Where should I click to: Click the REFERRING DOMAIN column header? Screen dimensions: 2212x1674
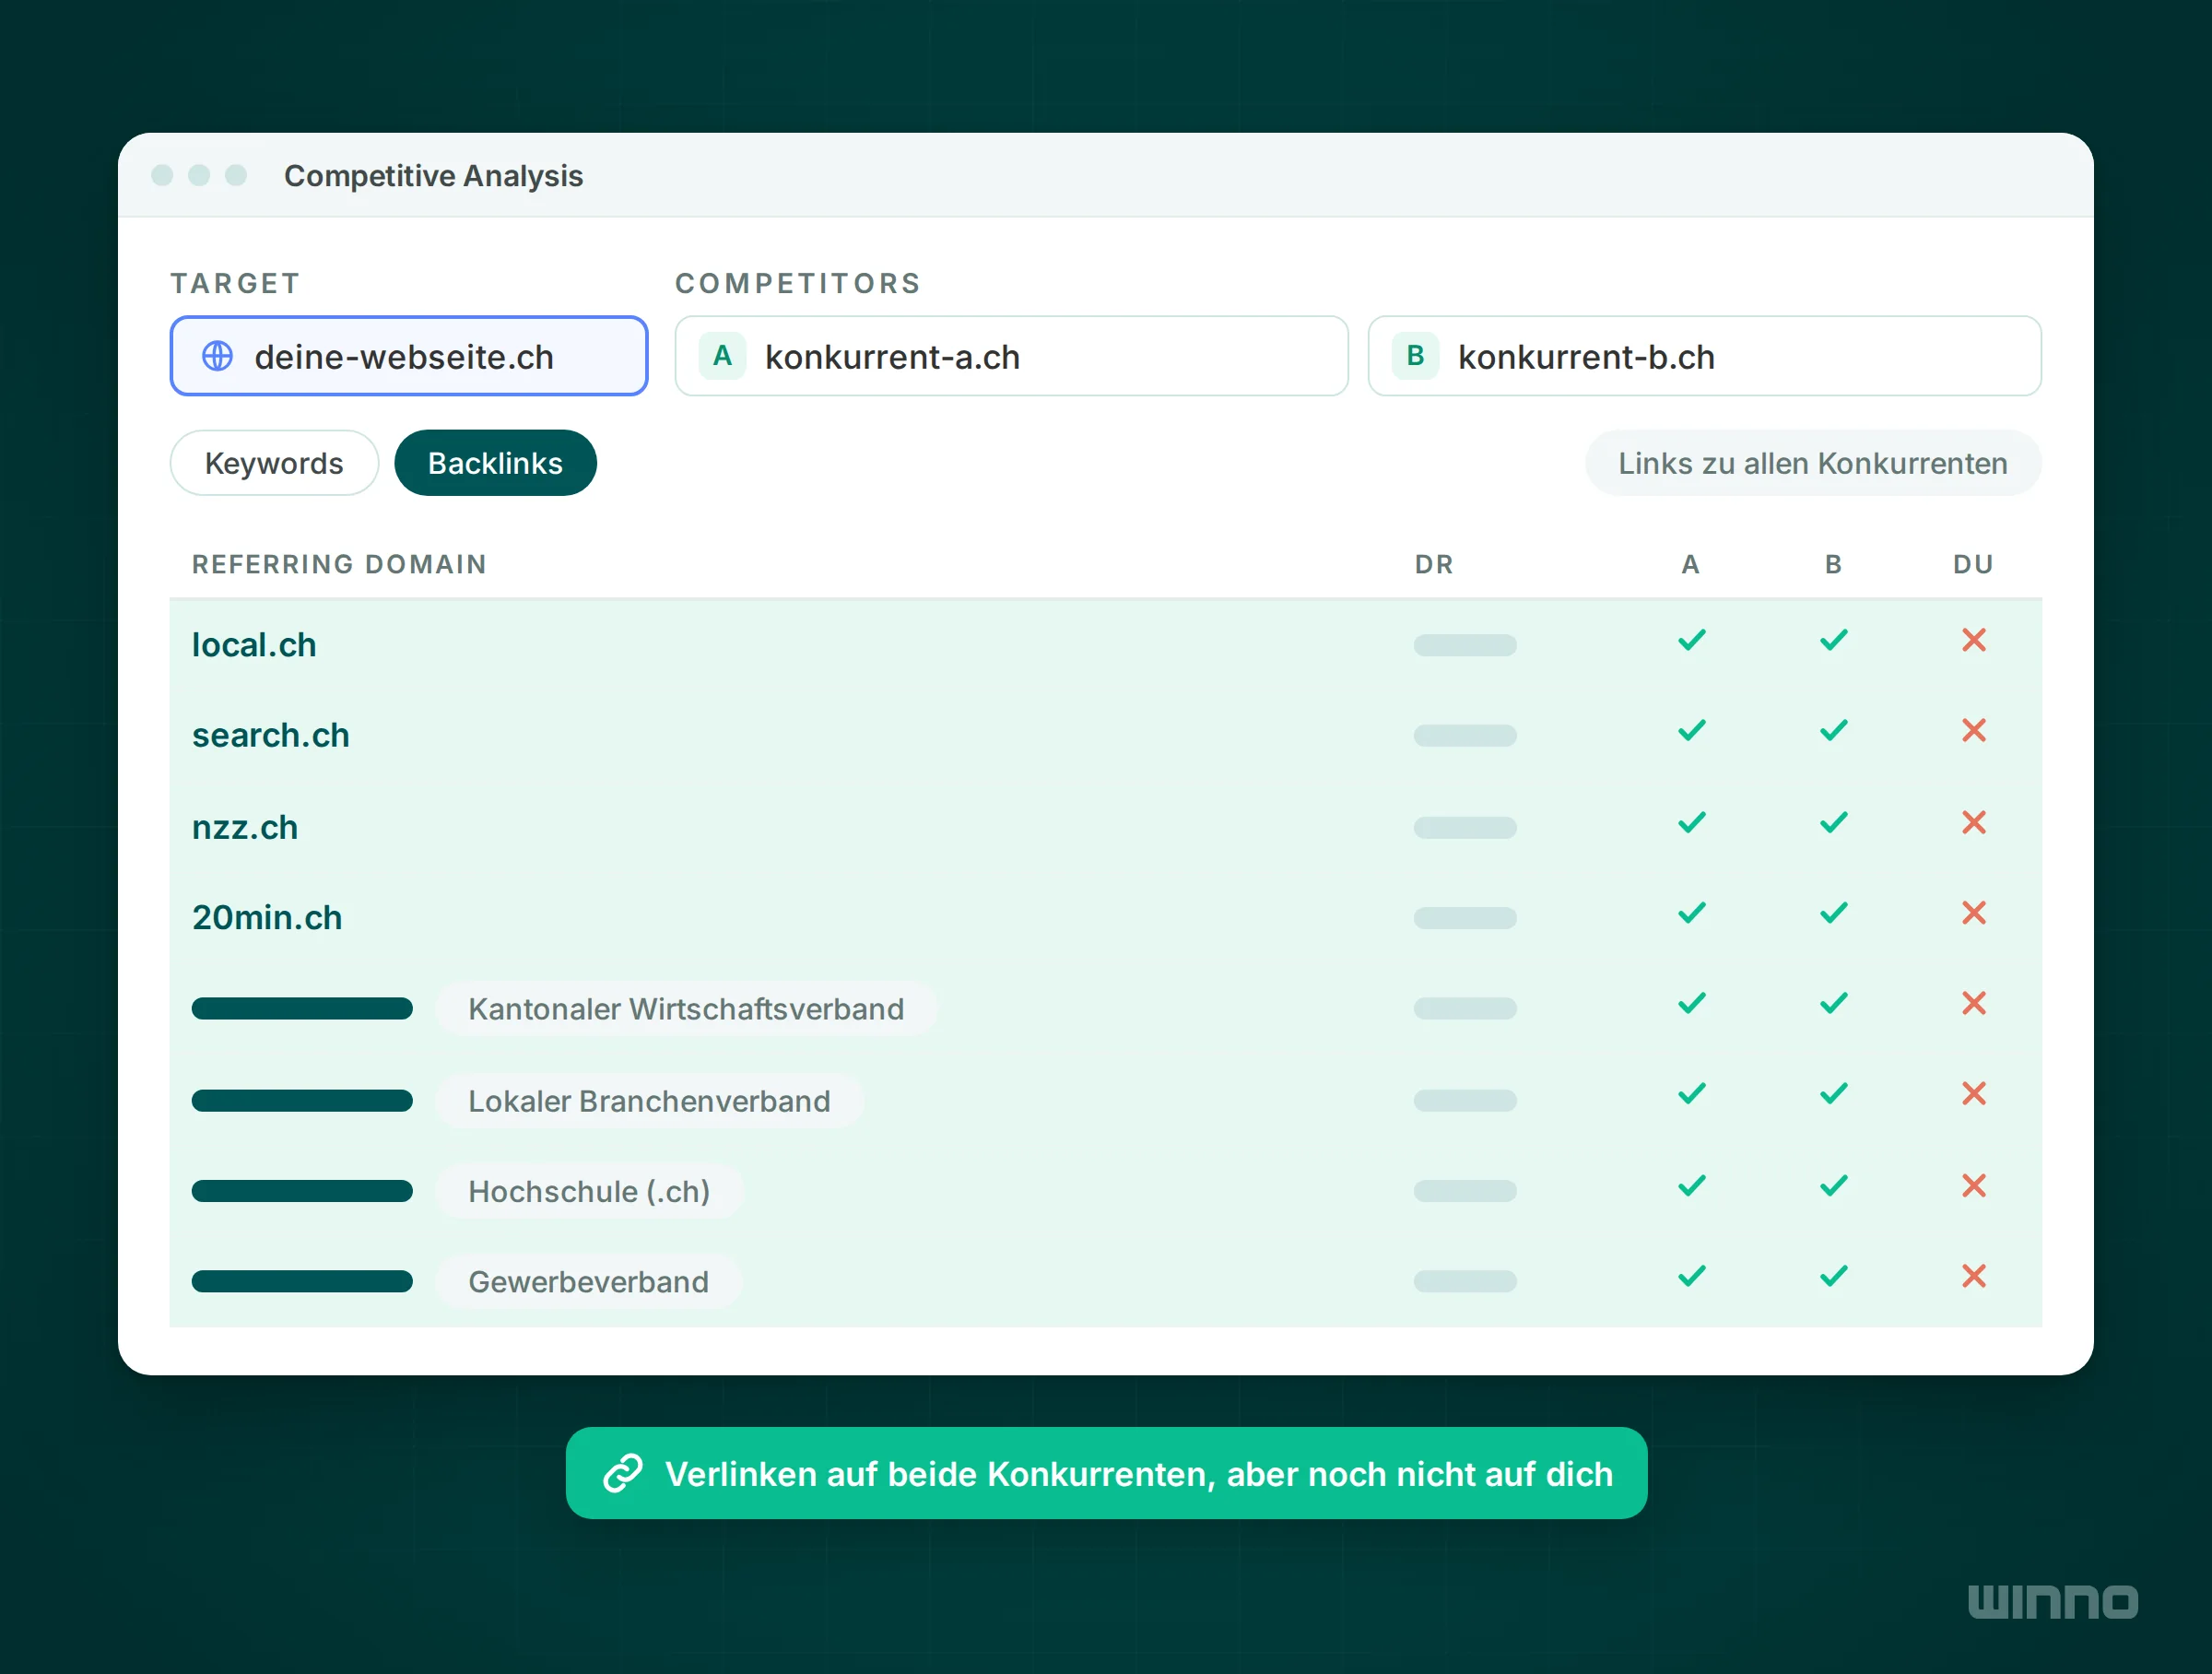coord(339,564)
